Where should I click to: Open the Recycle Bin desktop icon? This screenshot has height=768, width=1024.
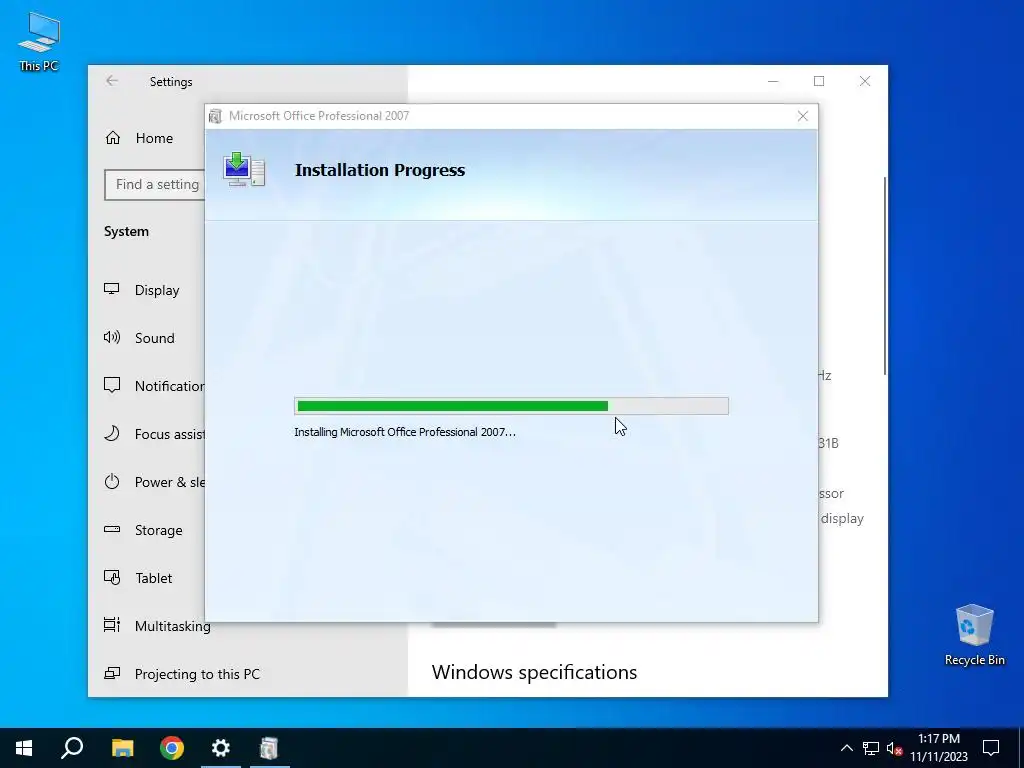tap(974, 635)
